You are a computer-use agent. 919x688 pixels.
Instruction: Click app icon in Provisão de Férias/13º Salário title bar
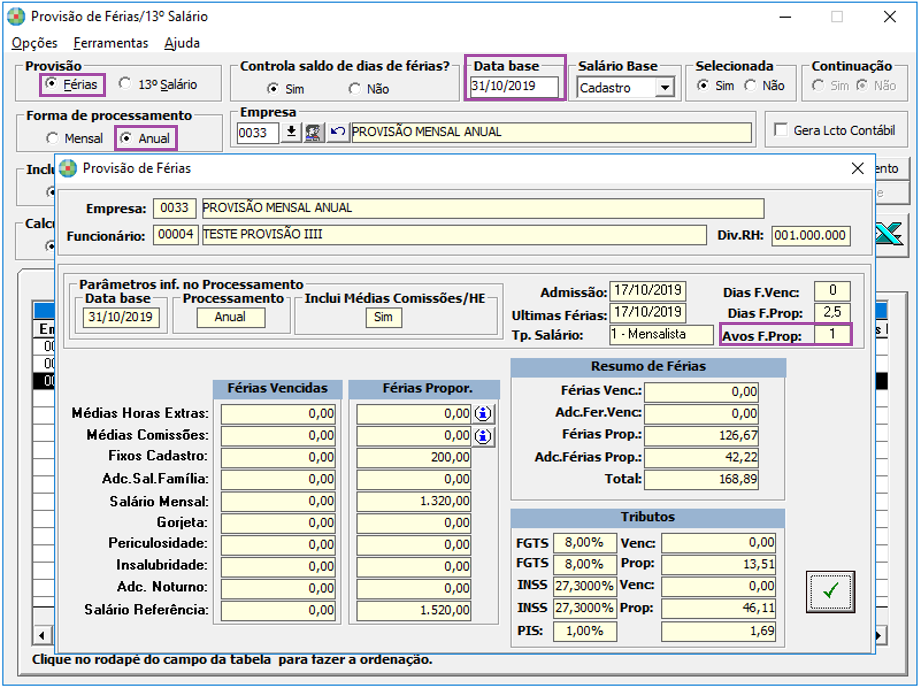pyautogui.click(x=16, y=16)
